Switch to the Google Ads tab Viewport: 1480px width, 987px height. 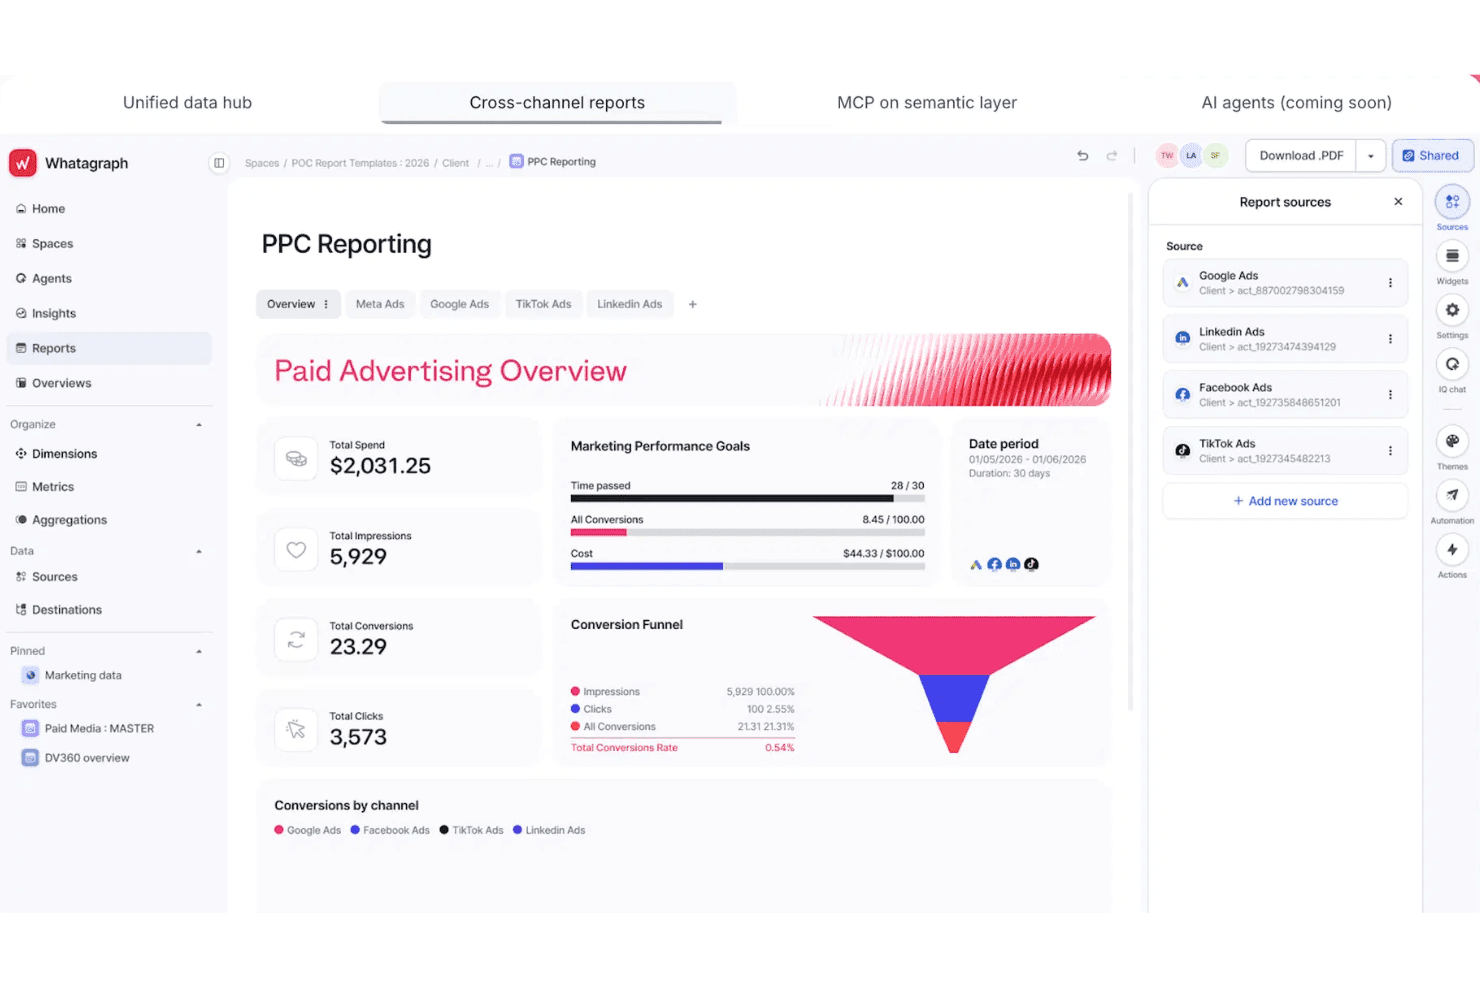coord(459,304)
